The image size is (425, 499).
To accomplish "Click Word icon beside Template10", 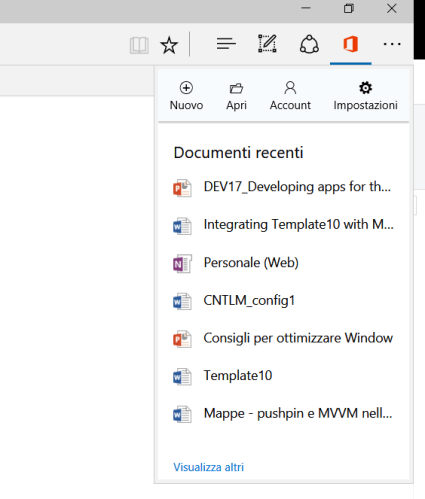I will click(182, 377).
